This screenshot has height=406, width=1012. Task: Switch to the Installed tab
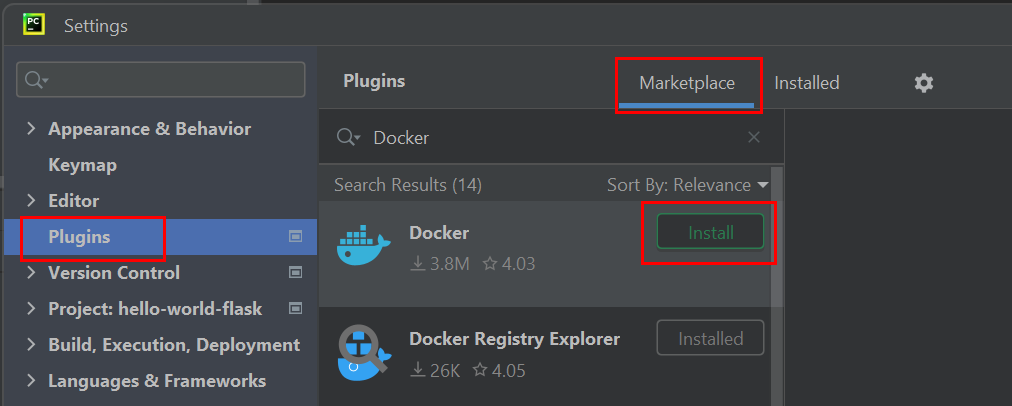point(807,83)
